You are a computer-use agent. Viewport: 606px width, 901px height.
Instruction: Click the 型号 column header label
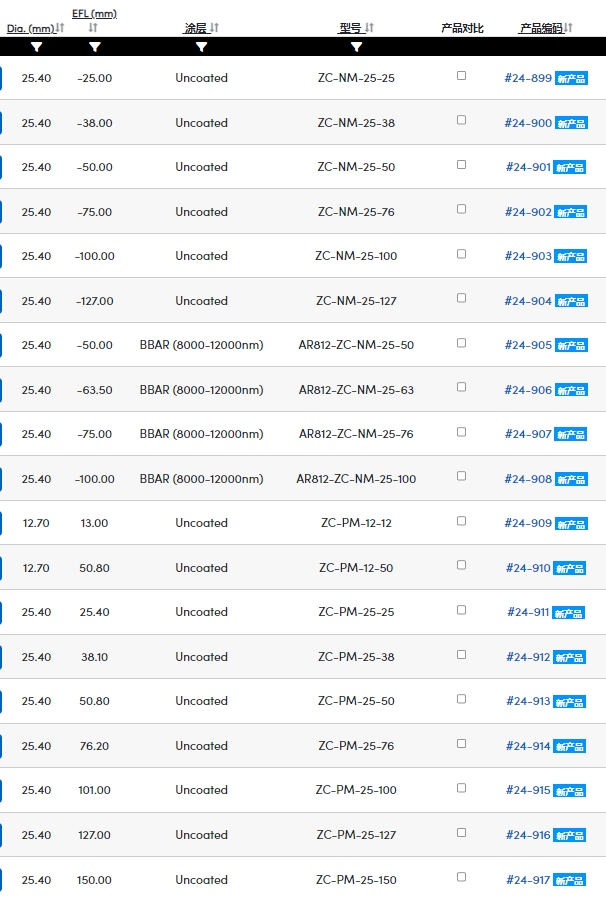350,28
